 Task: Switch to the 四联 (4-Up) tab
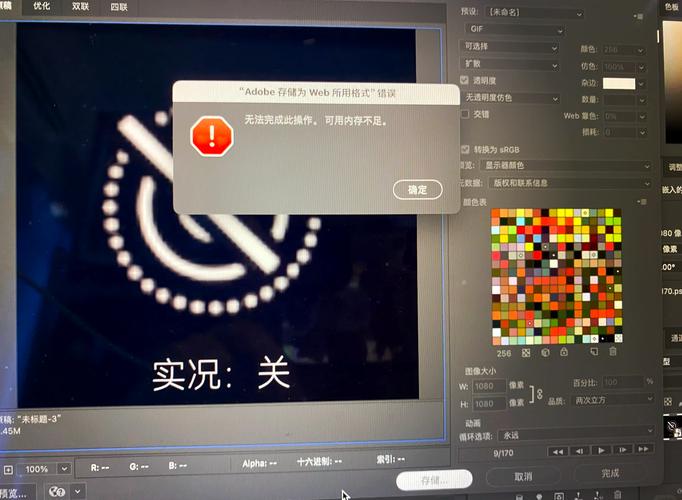[x=119, y=7]
